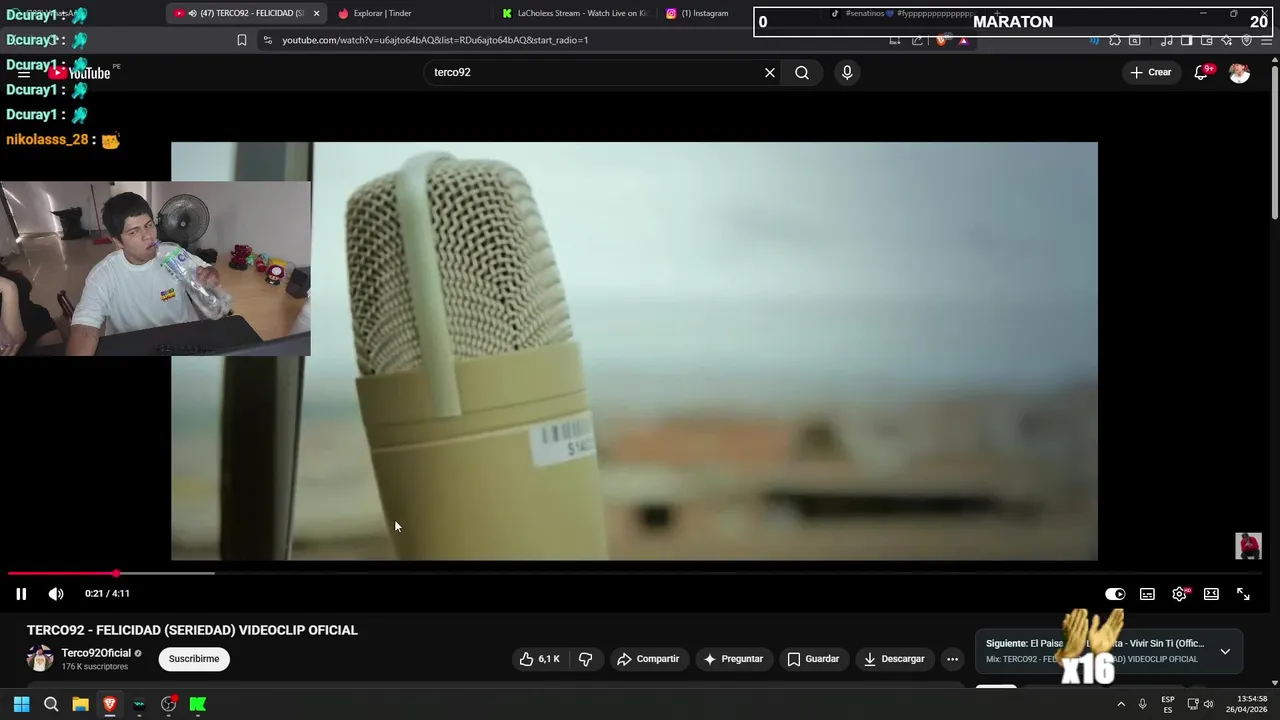This screenshot has height=720, width=1280.
Task: Open the Brave wallet icon
Action: 1206,40
